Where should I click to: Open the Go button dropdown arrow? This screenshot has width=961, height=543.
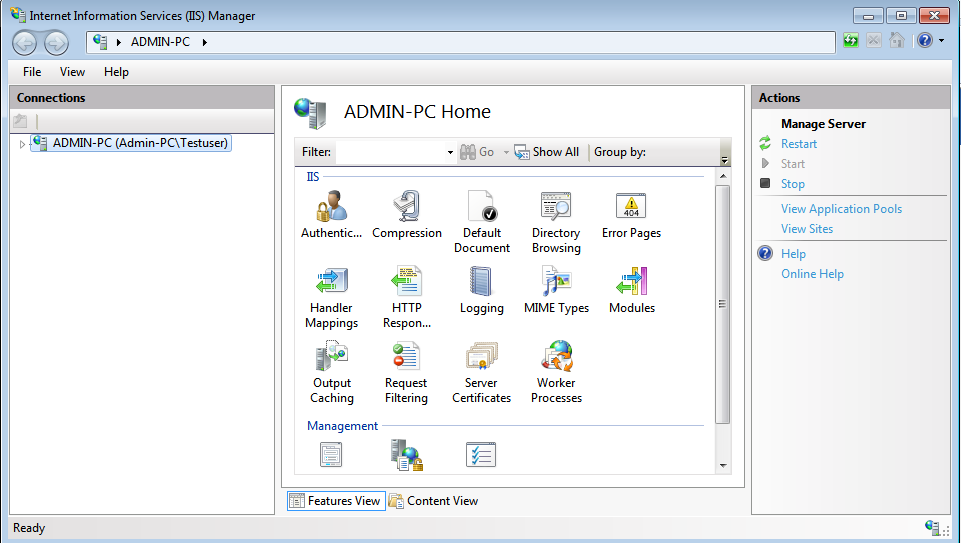point(506,152)
